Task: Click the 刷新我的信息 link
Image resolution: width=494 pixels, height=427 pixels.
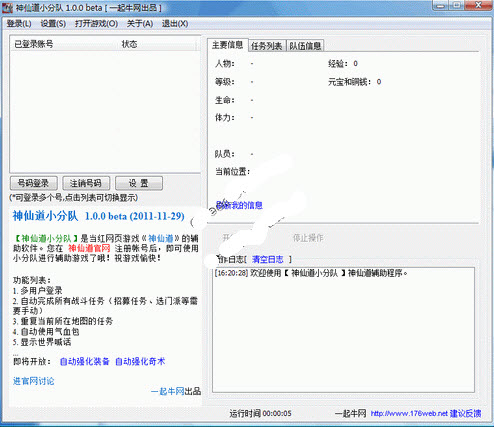Action: [239, 205]
